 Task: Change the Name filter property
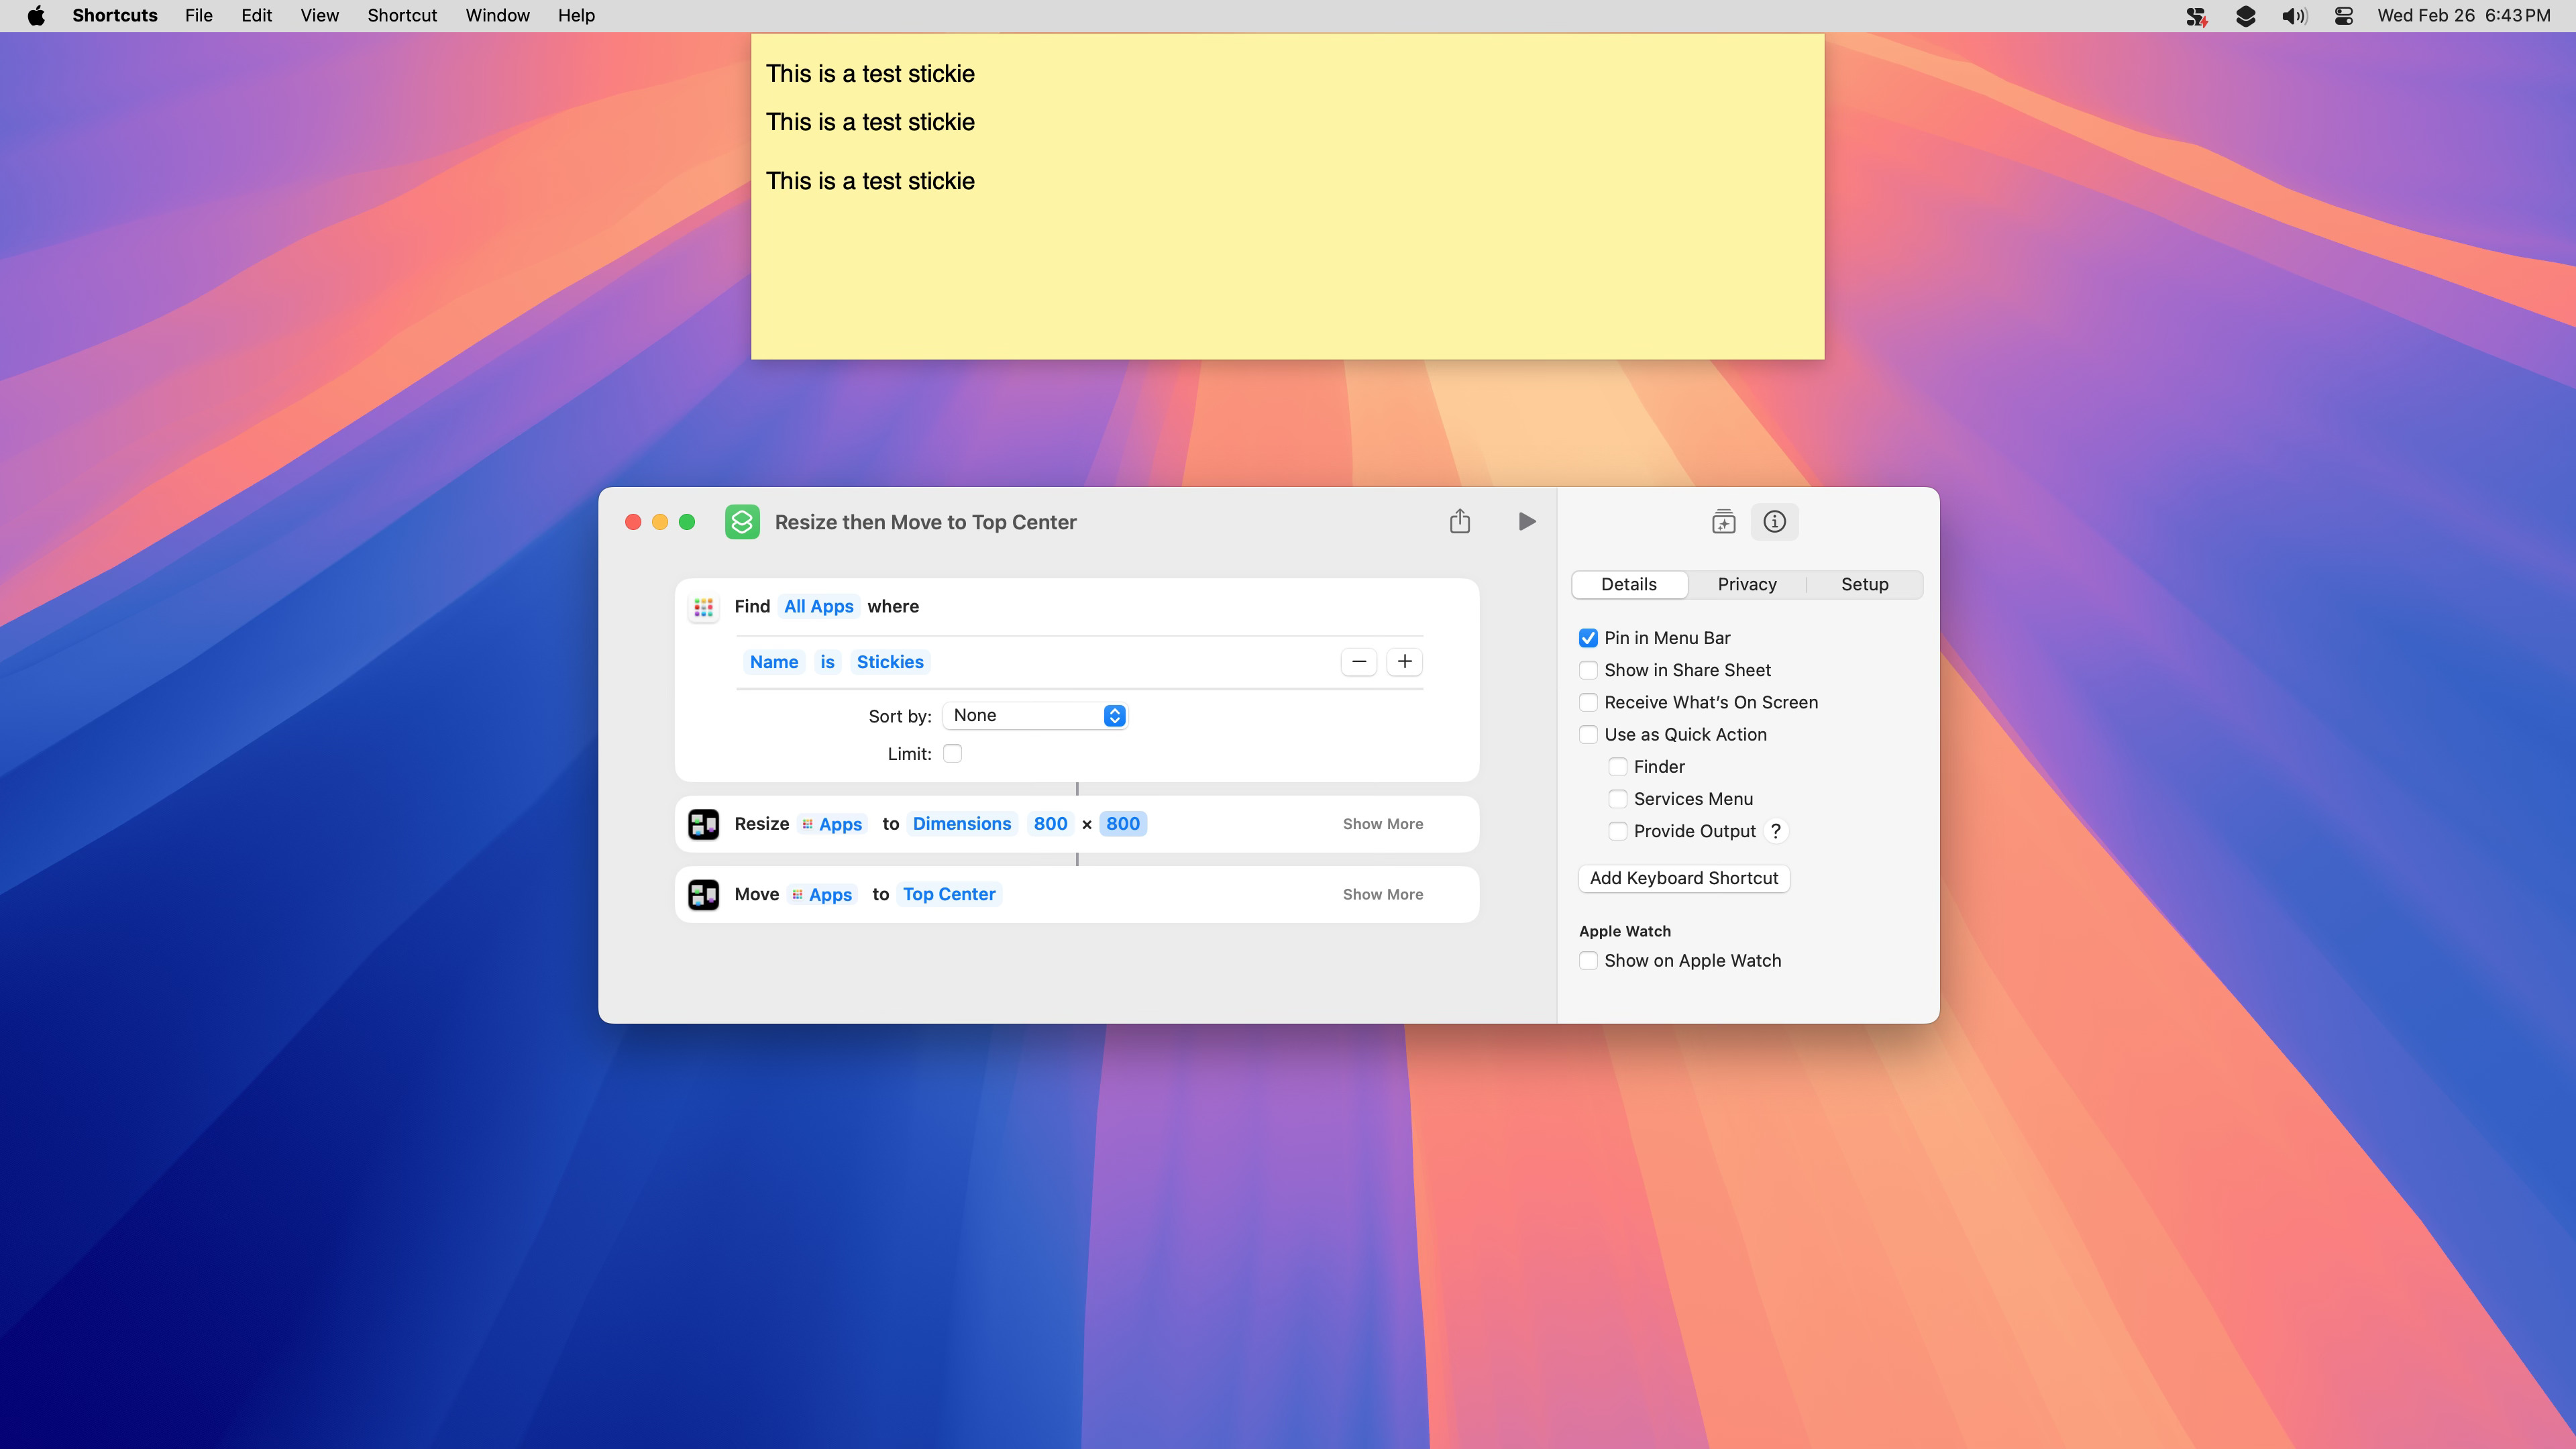pyautogui.click(x=774, y=662)
